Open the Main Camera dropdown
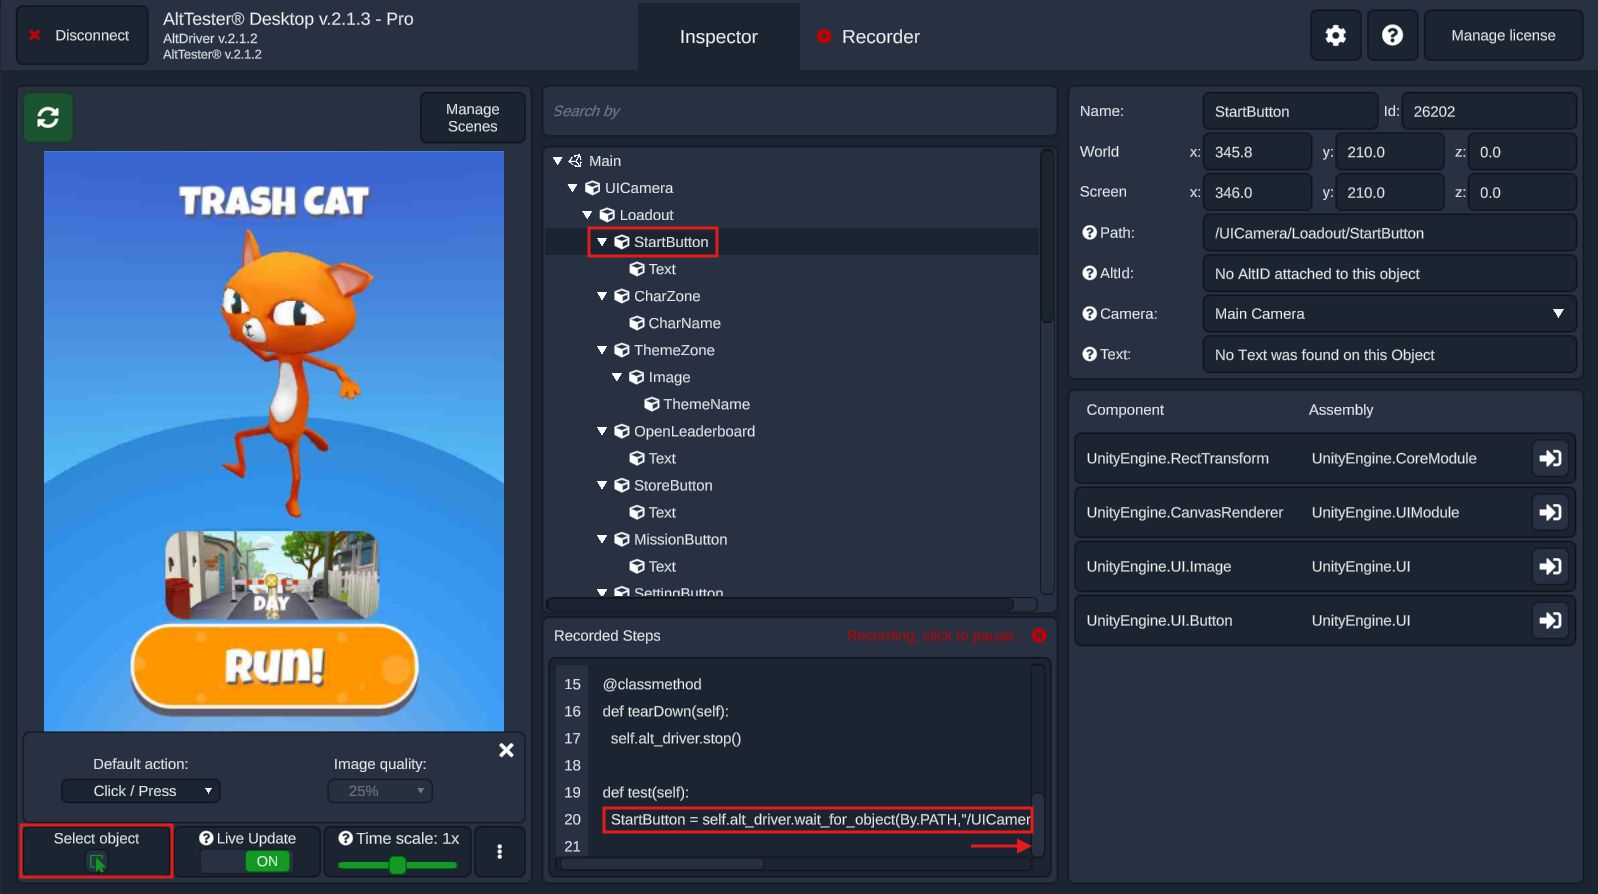The image size is (1598, 894). (1388, 314)
